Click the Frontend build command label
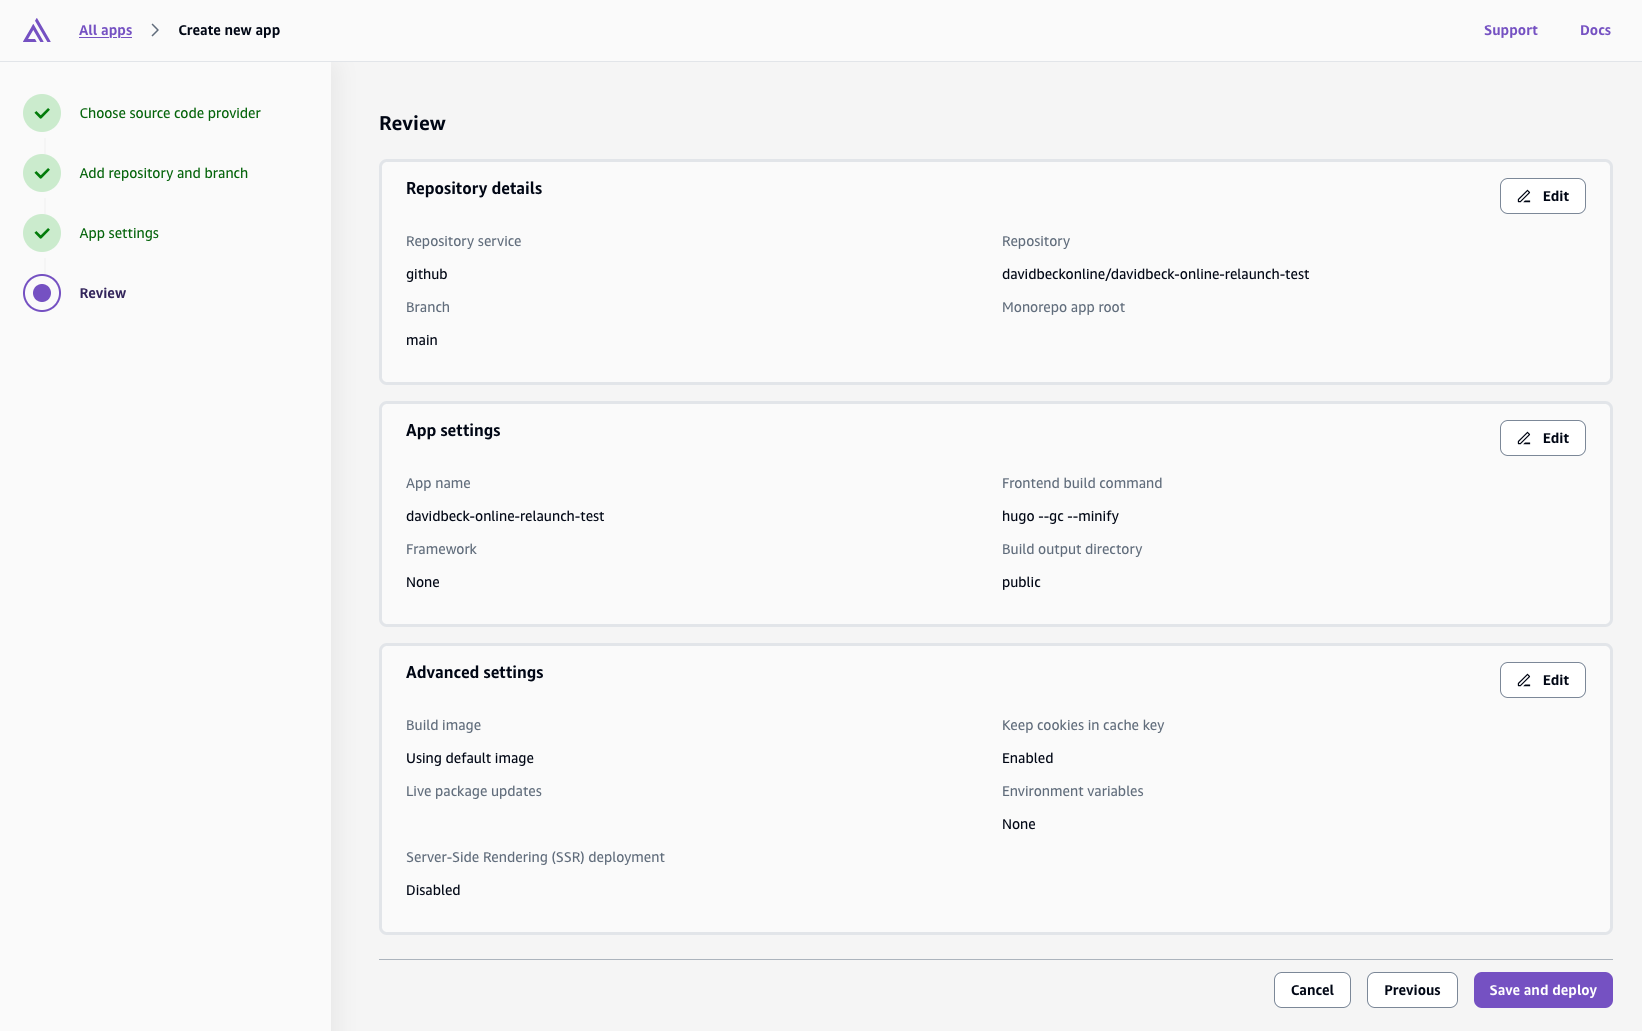This screenshot has height=1031, width=1642. coord(1082,483)
